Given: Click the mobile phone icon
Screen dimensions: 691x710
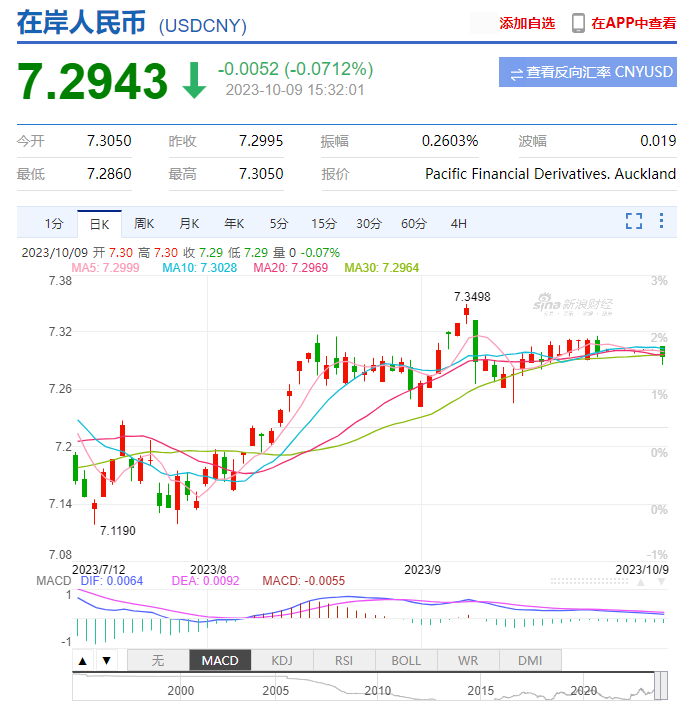Looking at the screenshot, I should click(578, 23).
